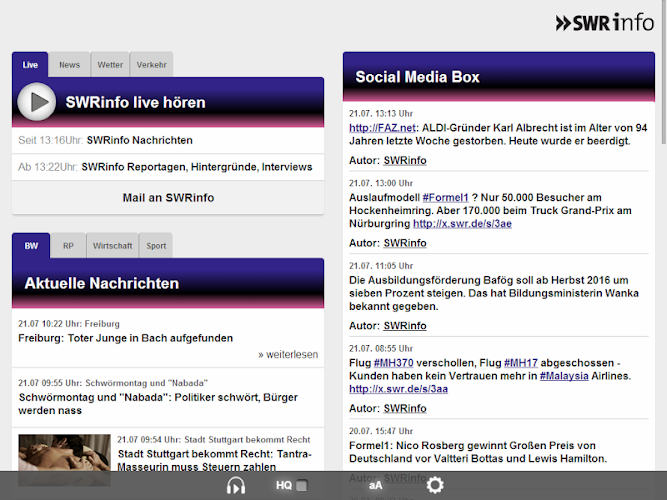This screenshot has width=667, height=500.
Task: Open the #MH17 hashtag link
Action: pos(521,363)
